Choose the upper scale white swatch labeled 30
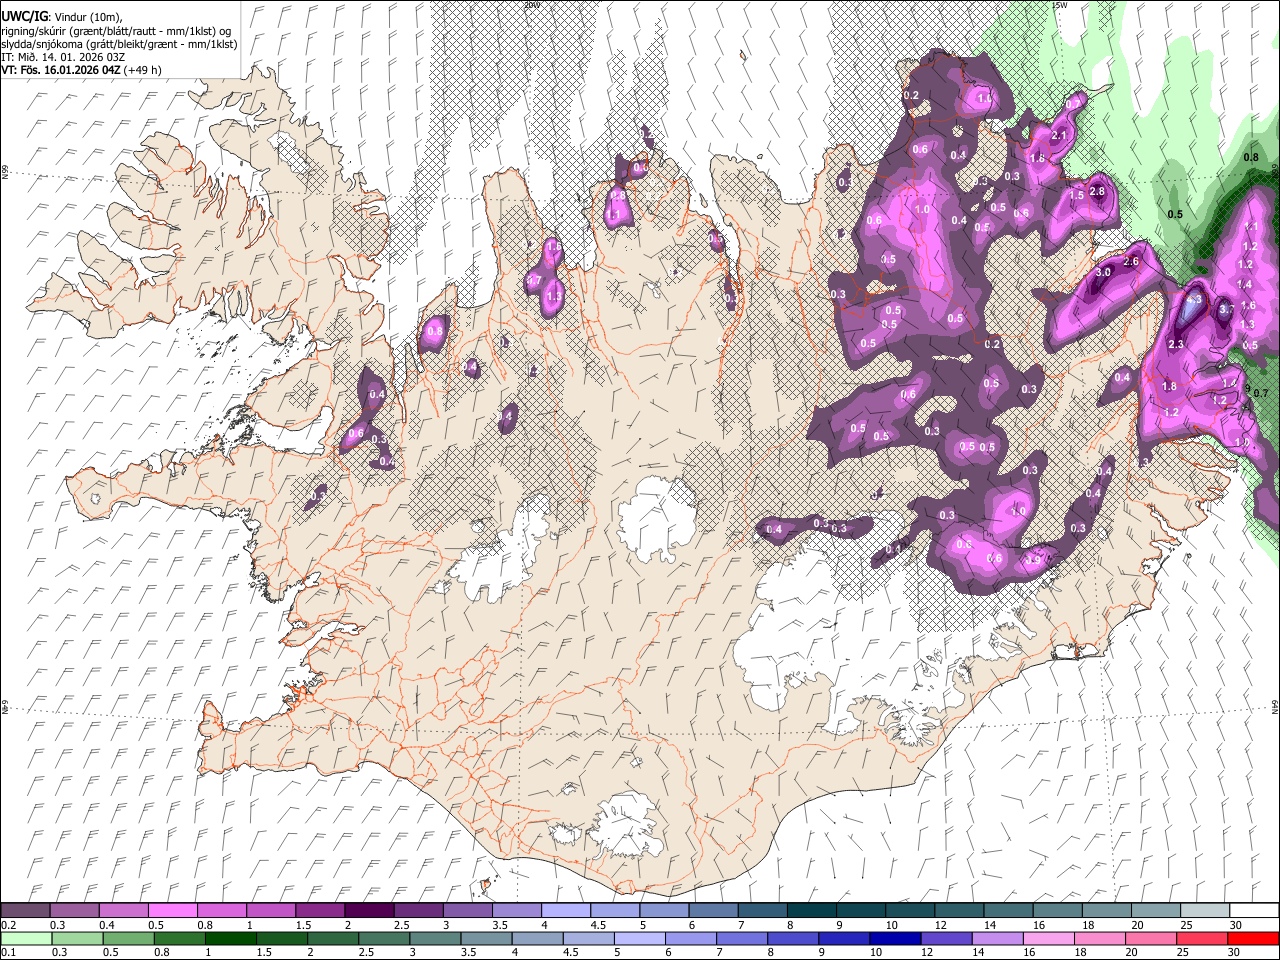This screenshot has height=960, width=1280. pyautogui.click(x=1254, y=911)
